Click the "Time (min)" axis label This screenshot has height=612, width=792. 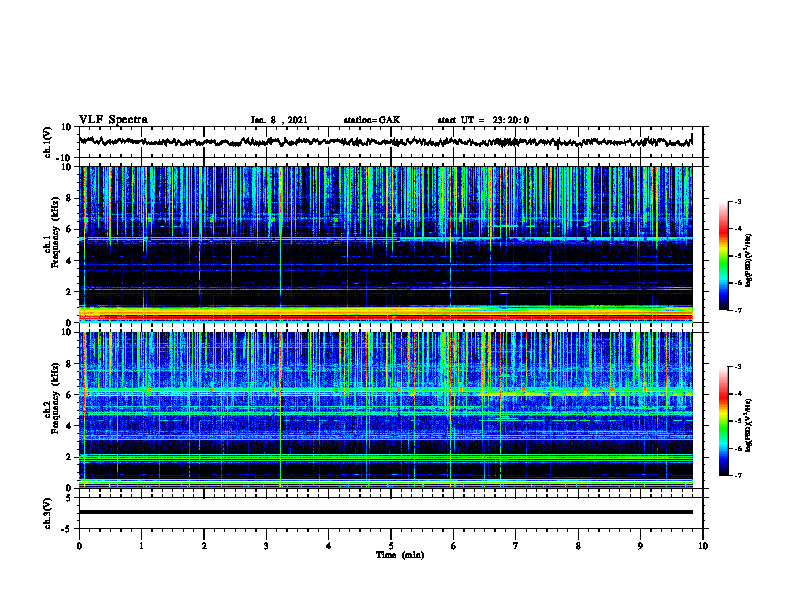tap(400, 555)
